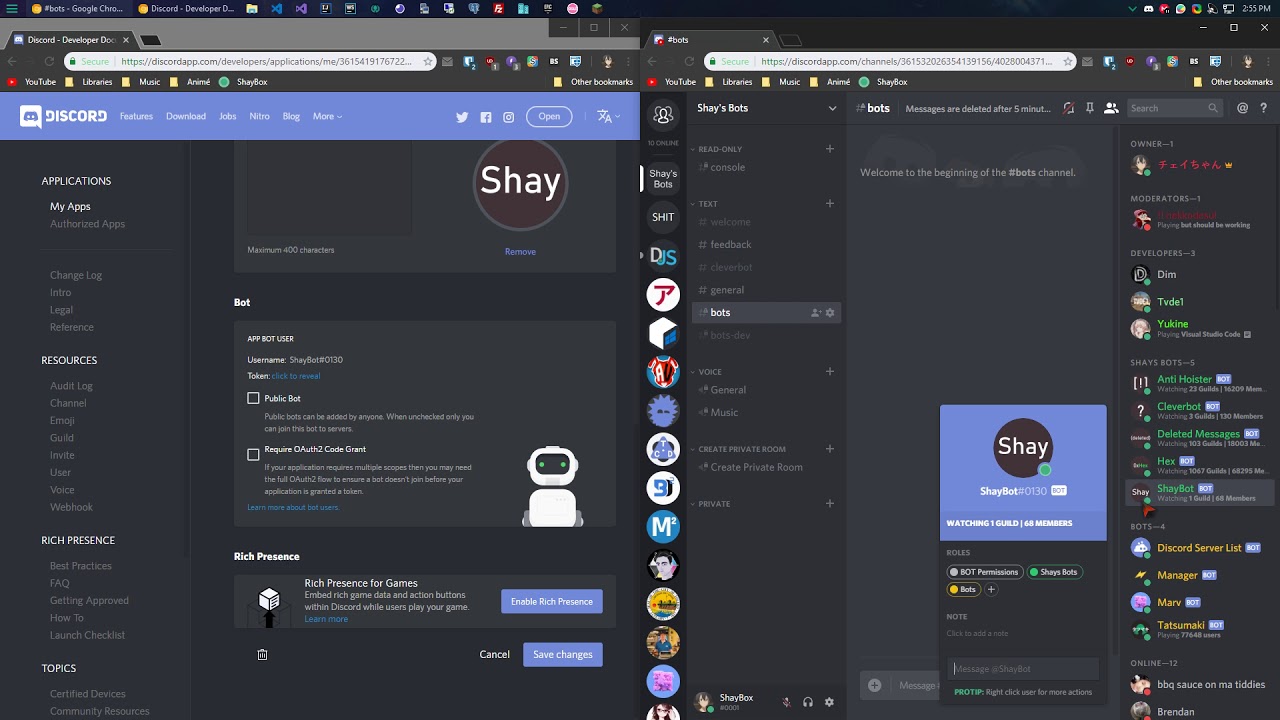This screenshot has height=720, width=1280.
Task: Click the trash delete app icon
Action: pyautogui.click(x=262, y=655)
